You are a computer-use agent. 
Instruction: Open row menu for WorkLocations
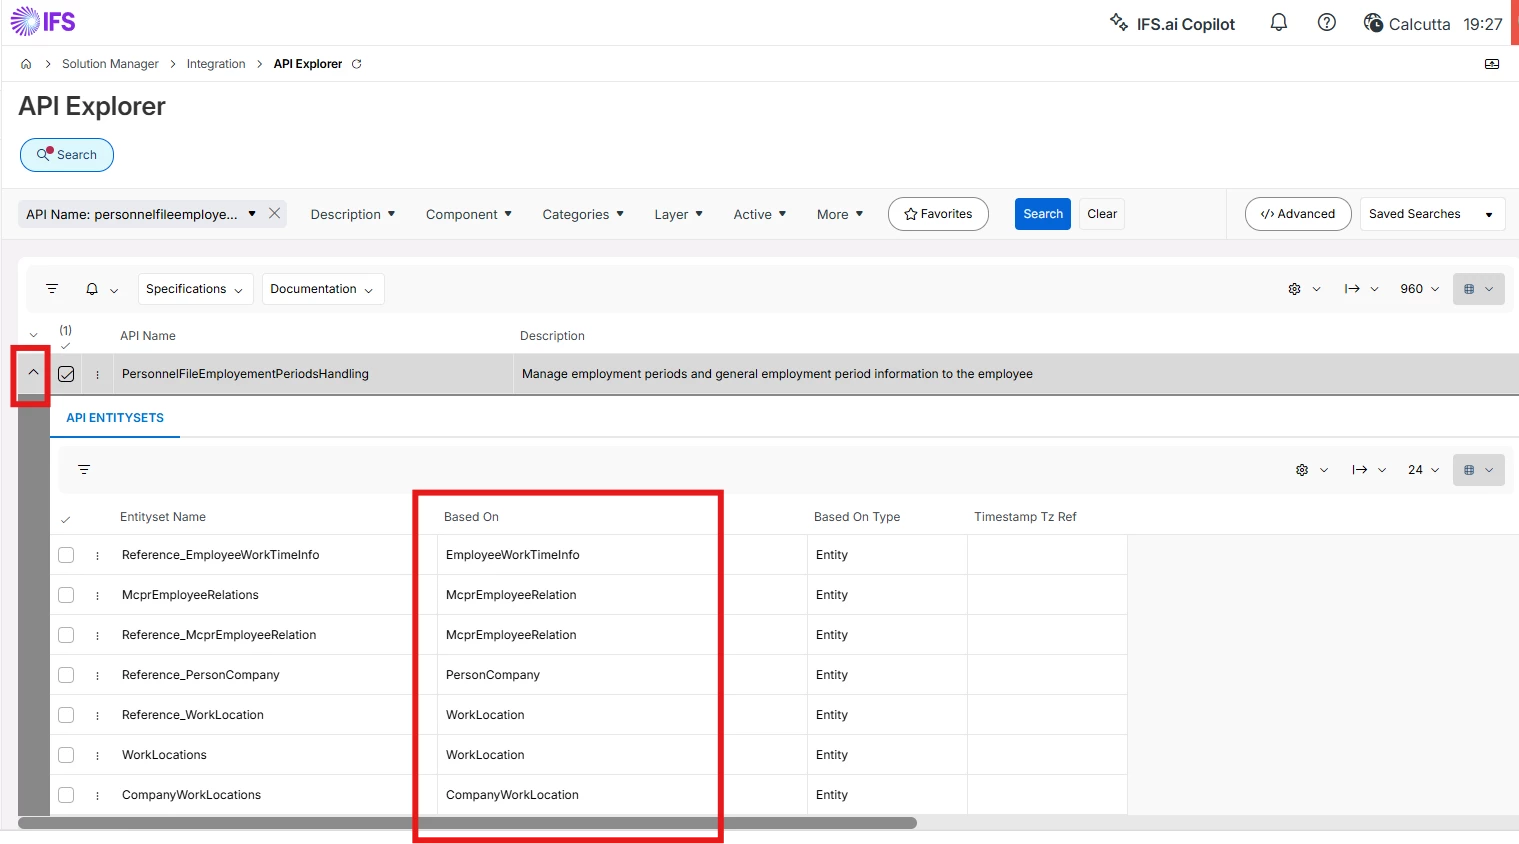click(97, 755)
